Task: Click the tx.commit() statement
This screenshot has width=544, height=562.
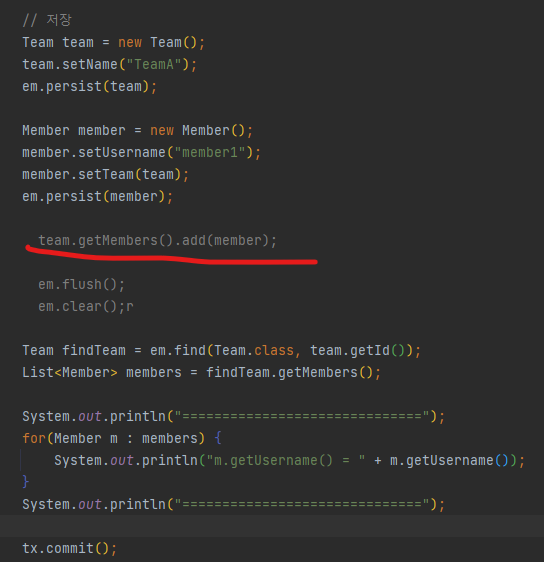Action: click(x=70, y=548)
